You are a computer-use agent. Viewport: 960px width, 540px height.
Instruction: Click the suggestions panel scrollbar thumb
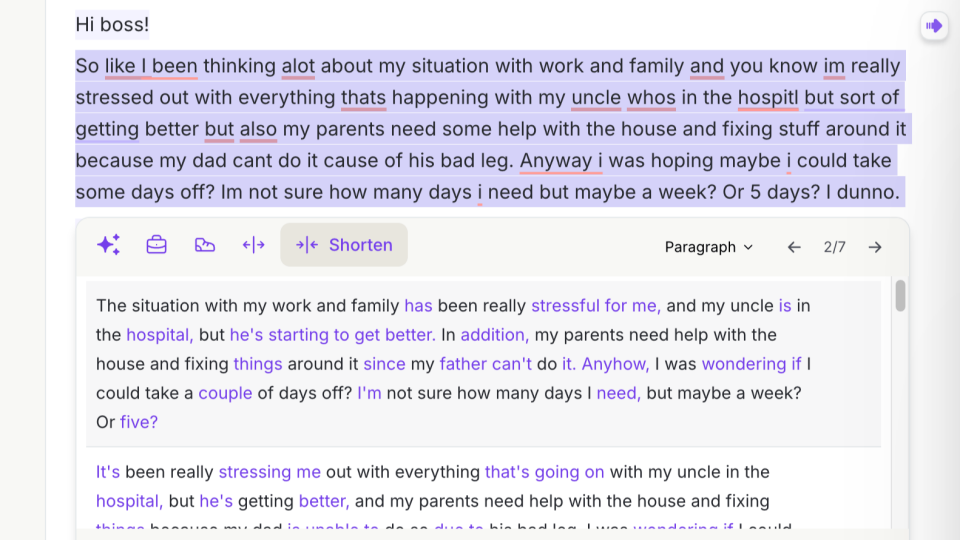[900, 296]
